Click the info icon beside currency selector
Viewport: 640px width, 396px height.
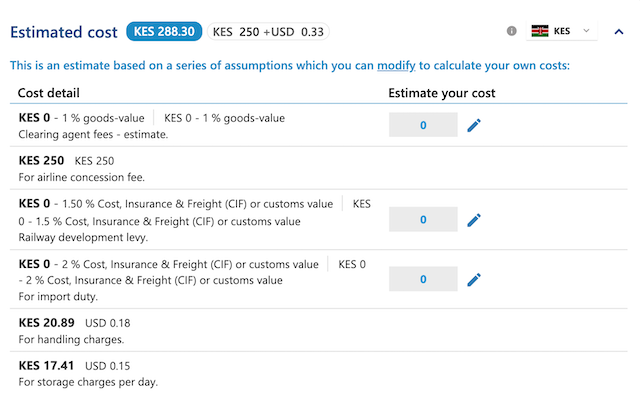pyautogui.click(x=511, y=31)
